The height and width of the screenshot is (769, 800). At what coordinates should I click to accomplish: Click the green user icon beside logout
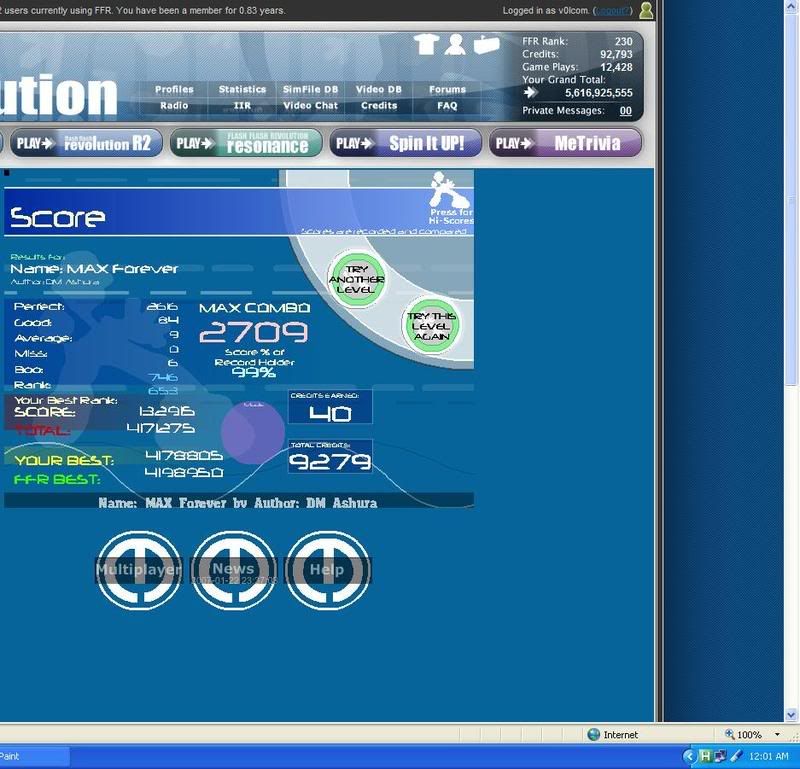[646, 10]
